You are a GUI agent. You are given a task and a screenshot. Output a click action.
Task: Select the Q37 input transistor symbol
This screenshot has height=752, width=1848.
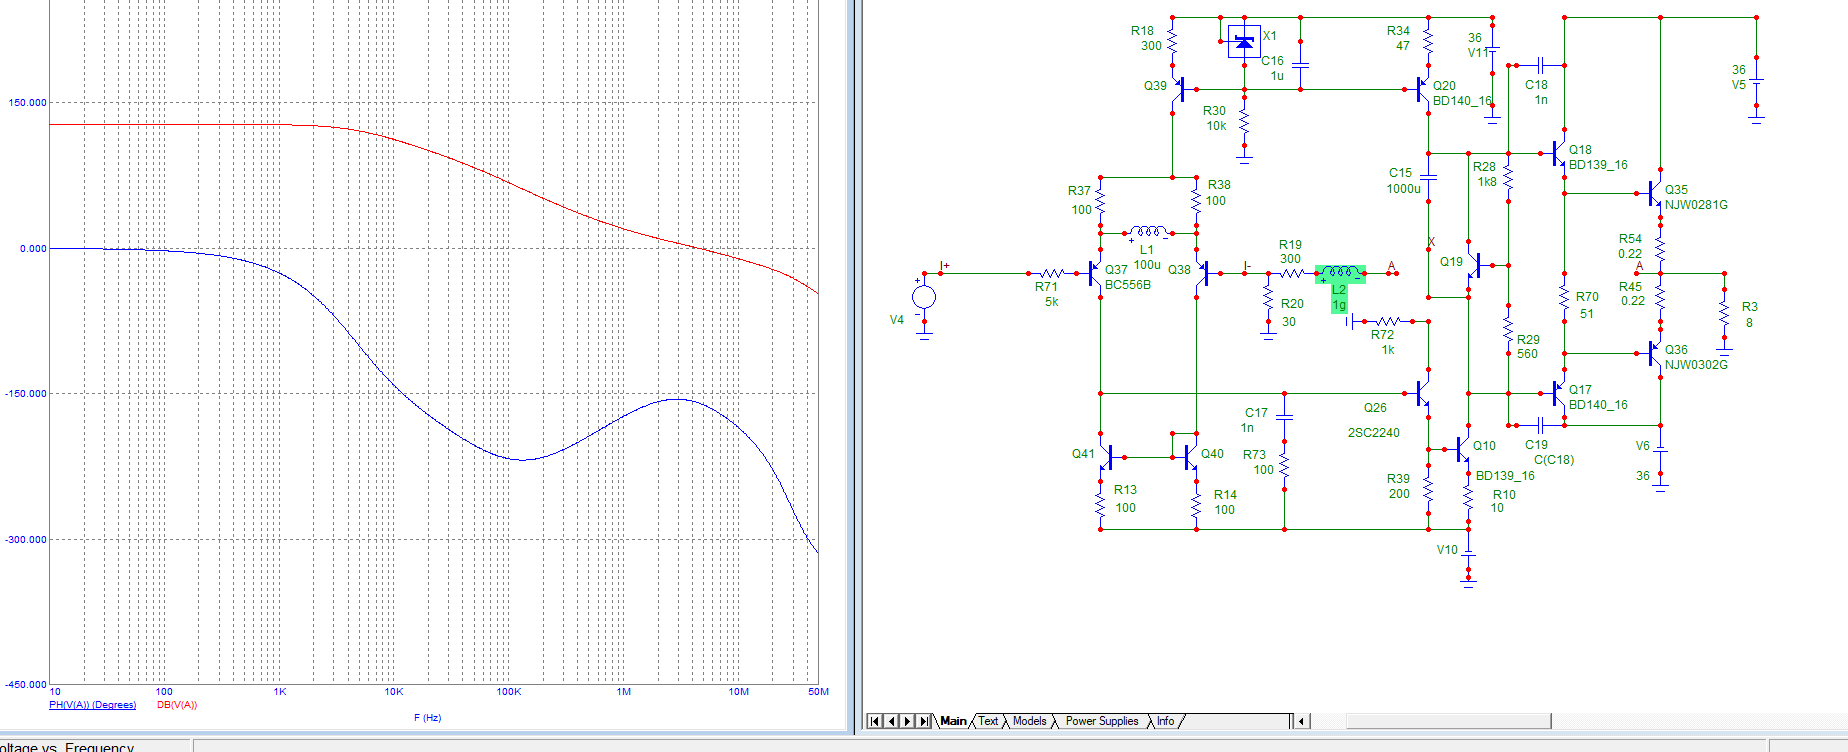pos(1095,273)
